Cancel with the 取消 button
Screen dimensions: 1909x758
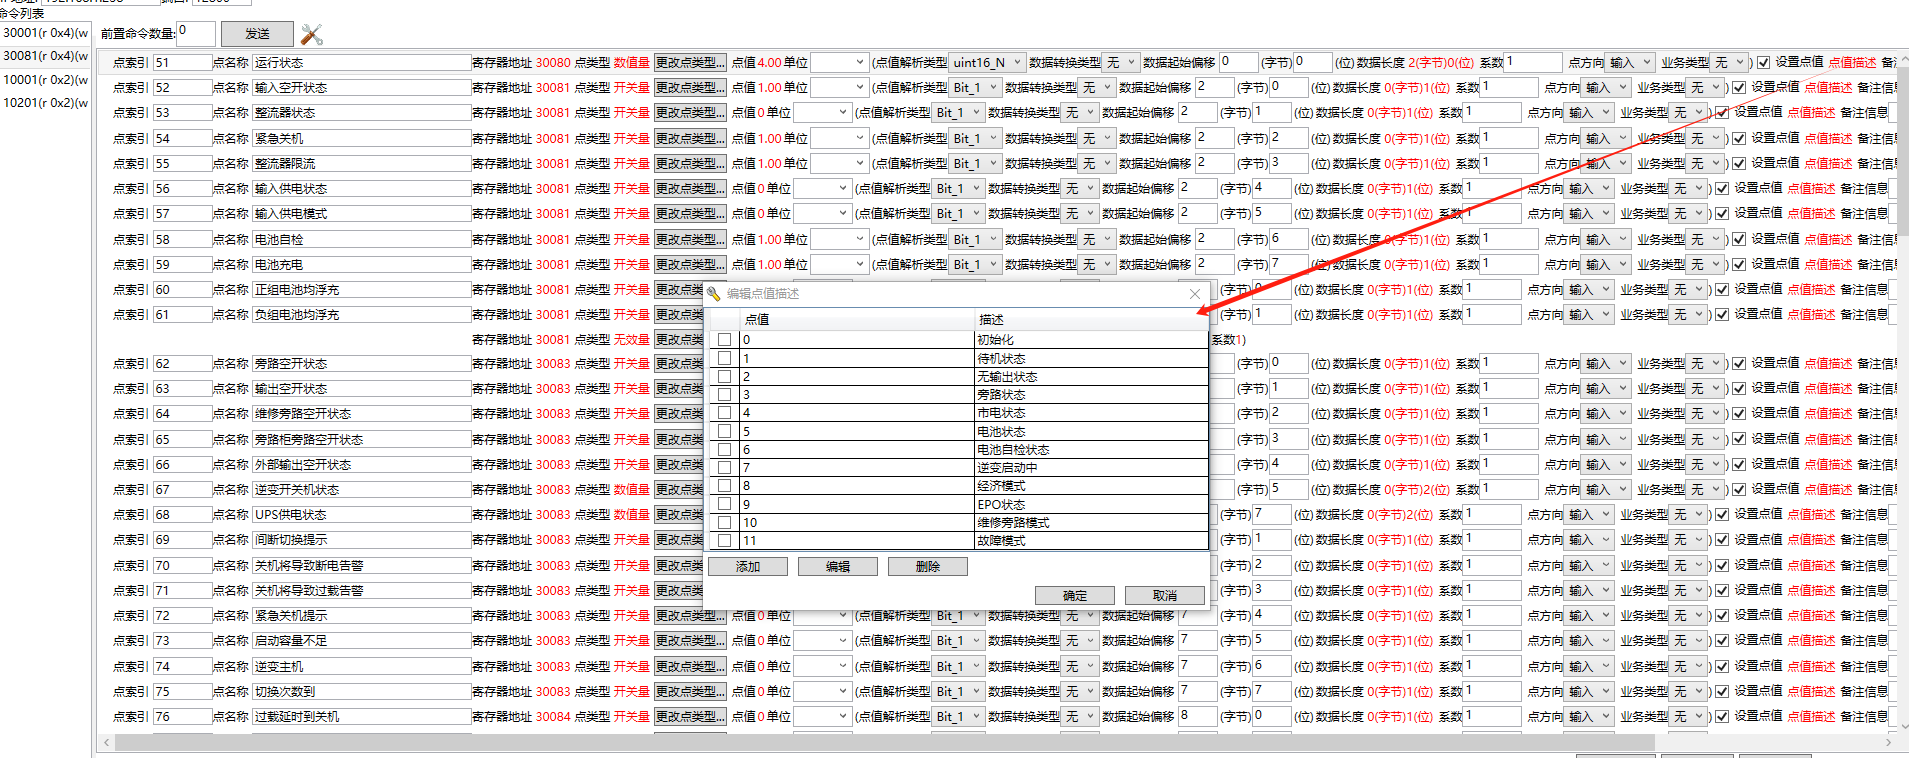point(1164,595)
